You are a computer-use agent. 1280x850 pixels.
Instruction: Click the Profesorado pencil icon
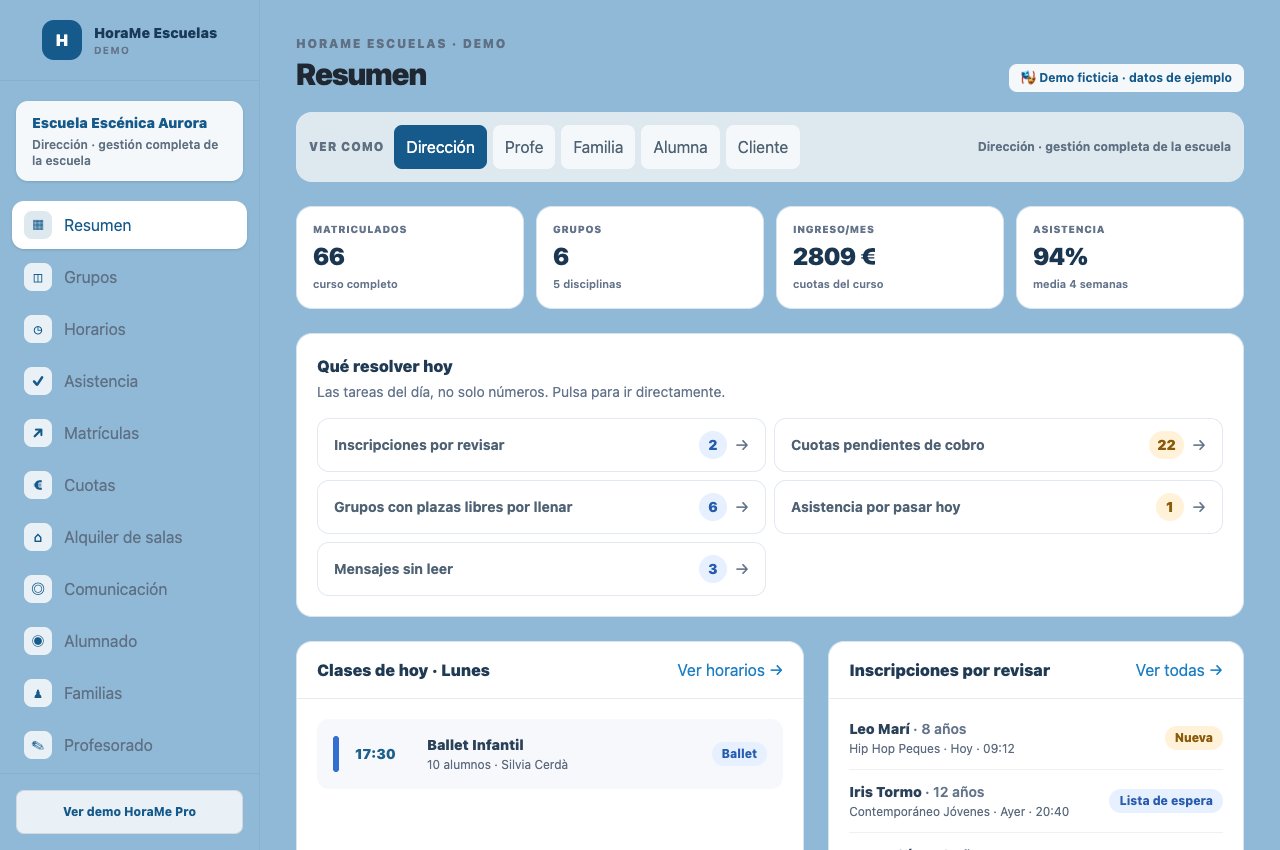pos(38,745)
